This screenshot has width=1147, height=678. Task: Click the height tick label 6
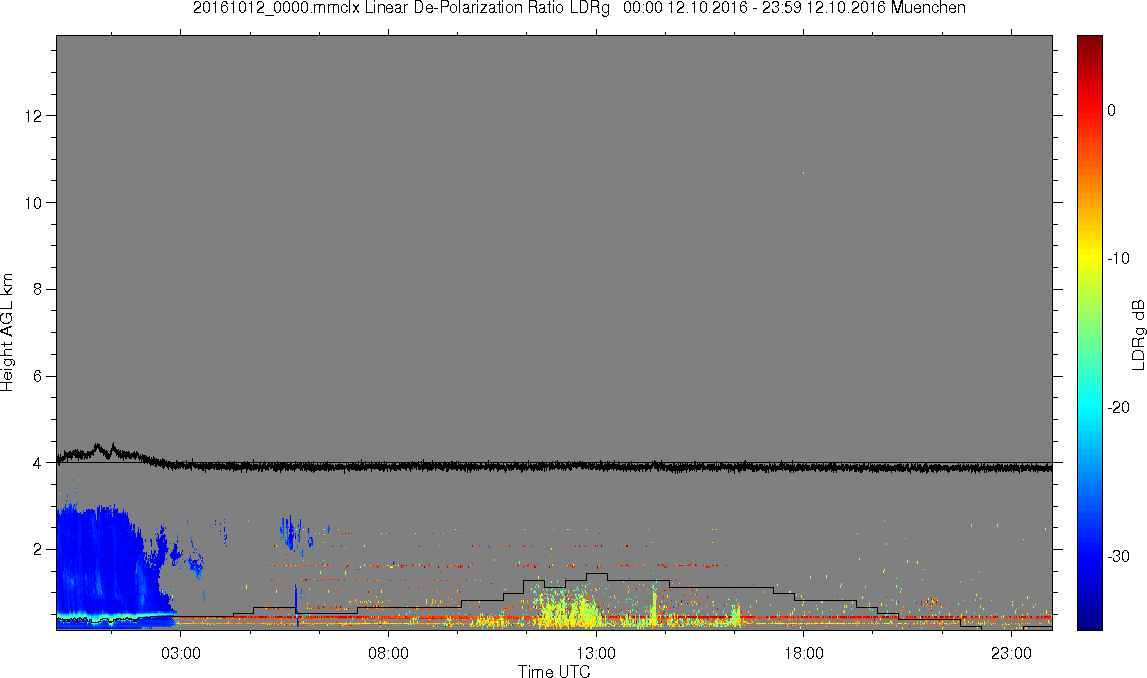pos(37,376)
